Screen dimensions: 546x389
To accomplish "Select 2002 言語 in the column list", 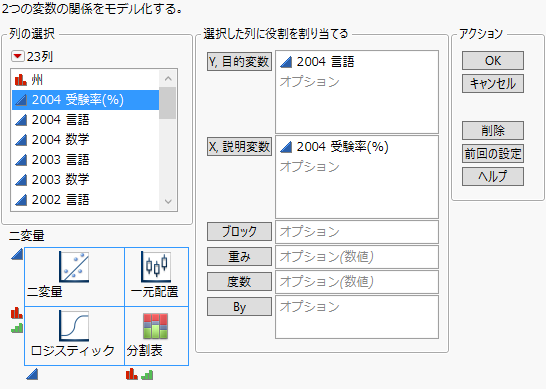I will [x=85, y=200].
